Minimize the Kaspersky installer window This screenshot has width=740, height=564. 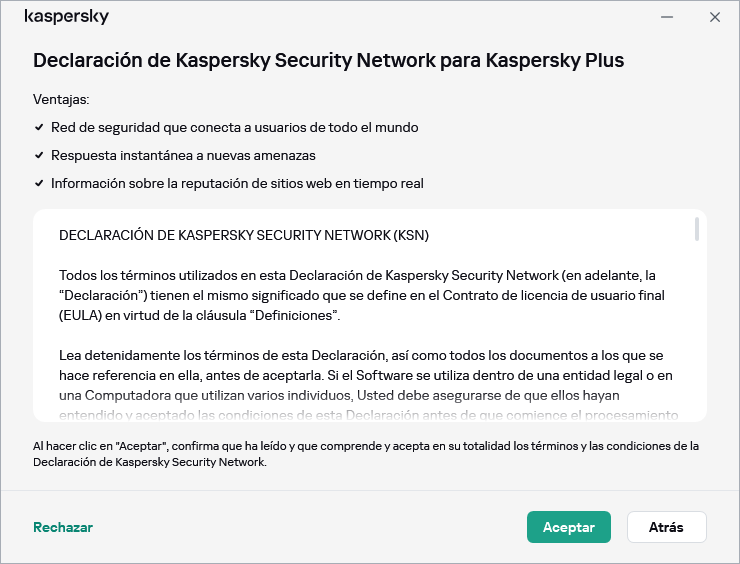click(x=667, y=17)
